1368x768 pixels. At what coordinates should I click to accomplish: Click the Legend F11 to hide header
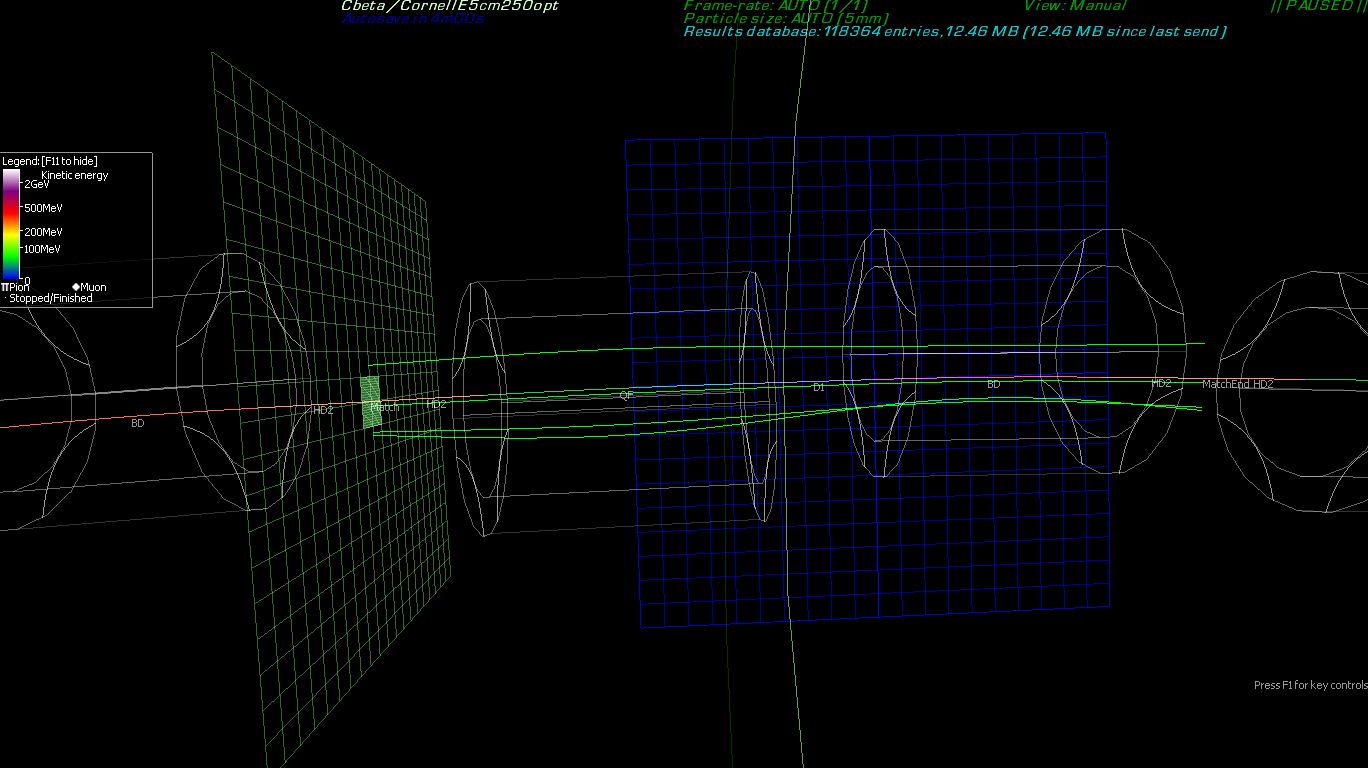50,161
